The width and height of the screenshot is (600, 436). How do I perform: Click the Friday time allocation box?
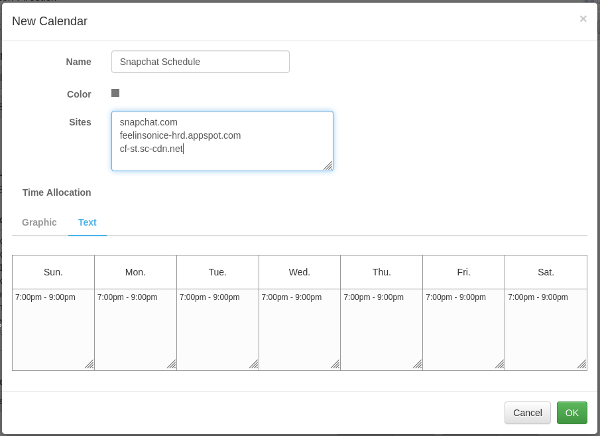463,330
